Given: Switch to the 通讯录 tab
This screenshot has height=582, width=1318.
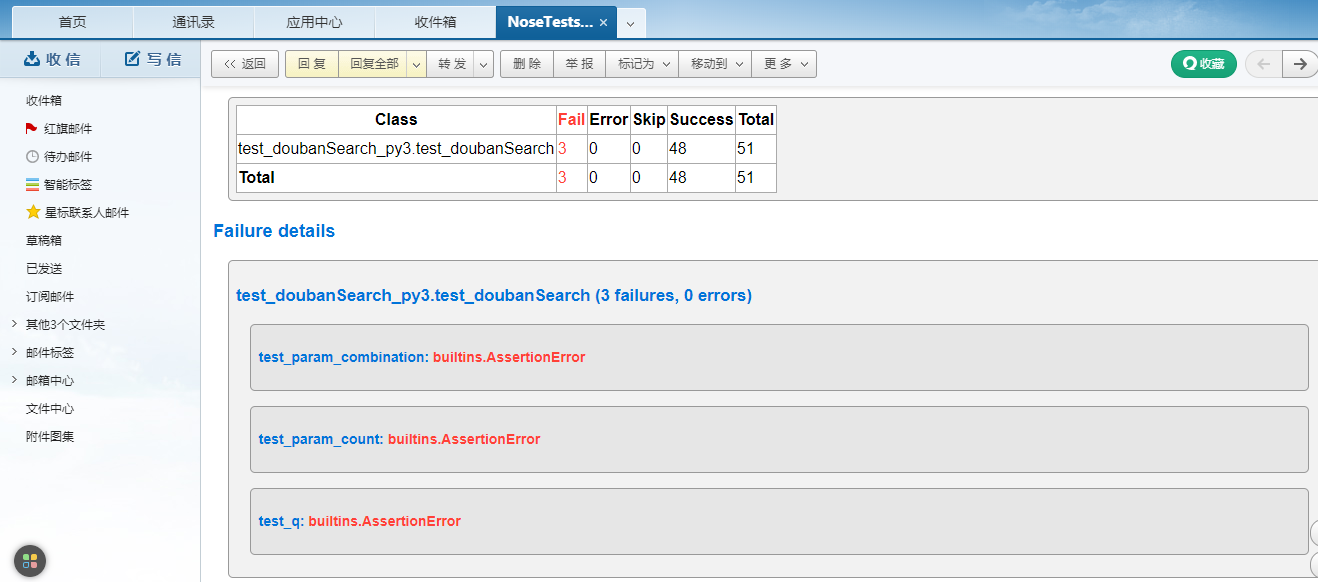Looking at the screenshot, I should [193, 22].
